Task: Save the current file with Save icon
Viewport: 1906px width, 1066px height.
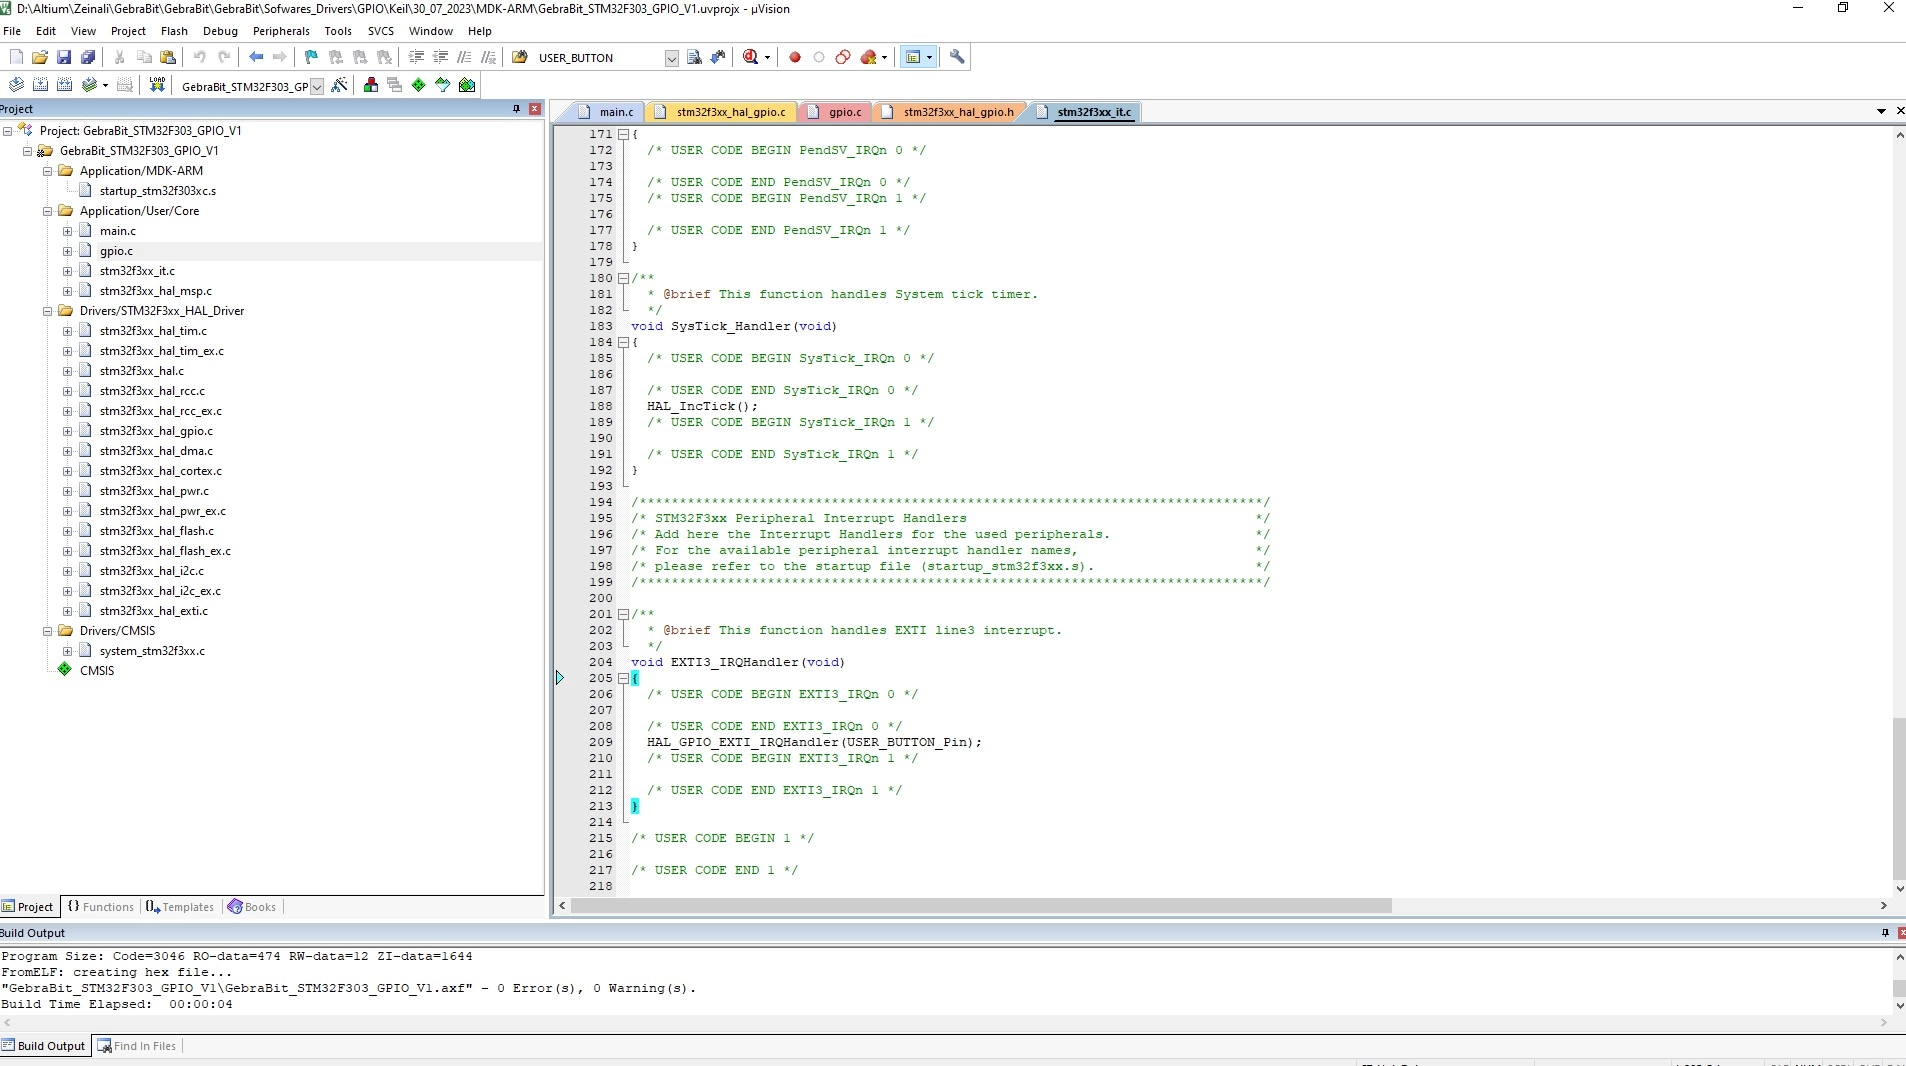Action: [x=64, y=57]
